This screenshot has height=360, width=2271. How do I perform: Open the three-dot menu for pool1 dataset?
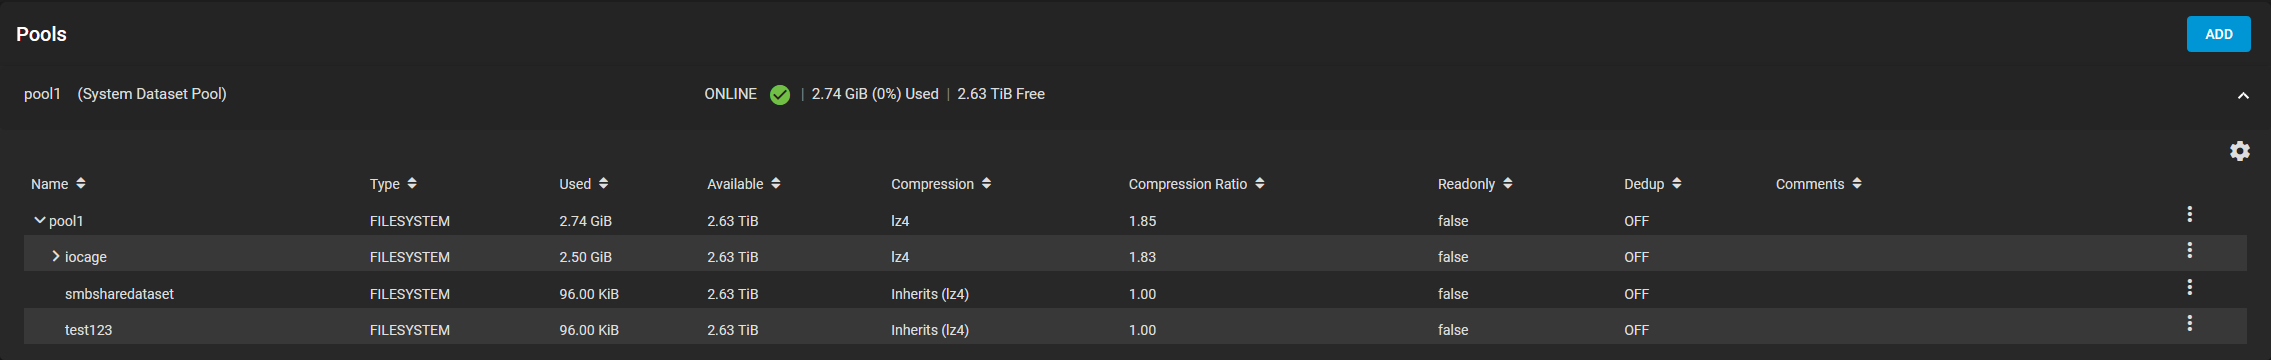tap(2189, 214)
